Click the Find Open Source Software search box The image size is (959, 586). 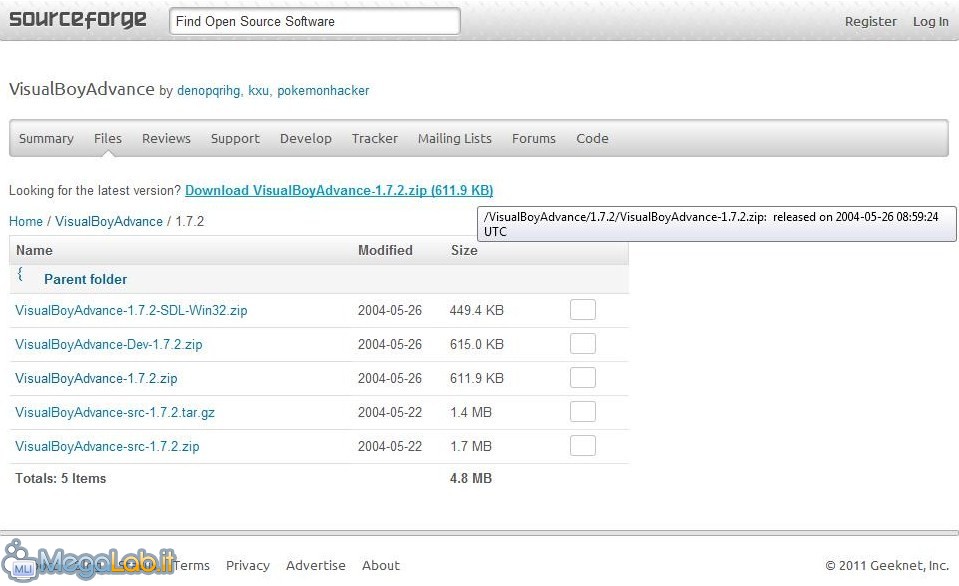click(x=314, y=21)
